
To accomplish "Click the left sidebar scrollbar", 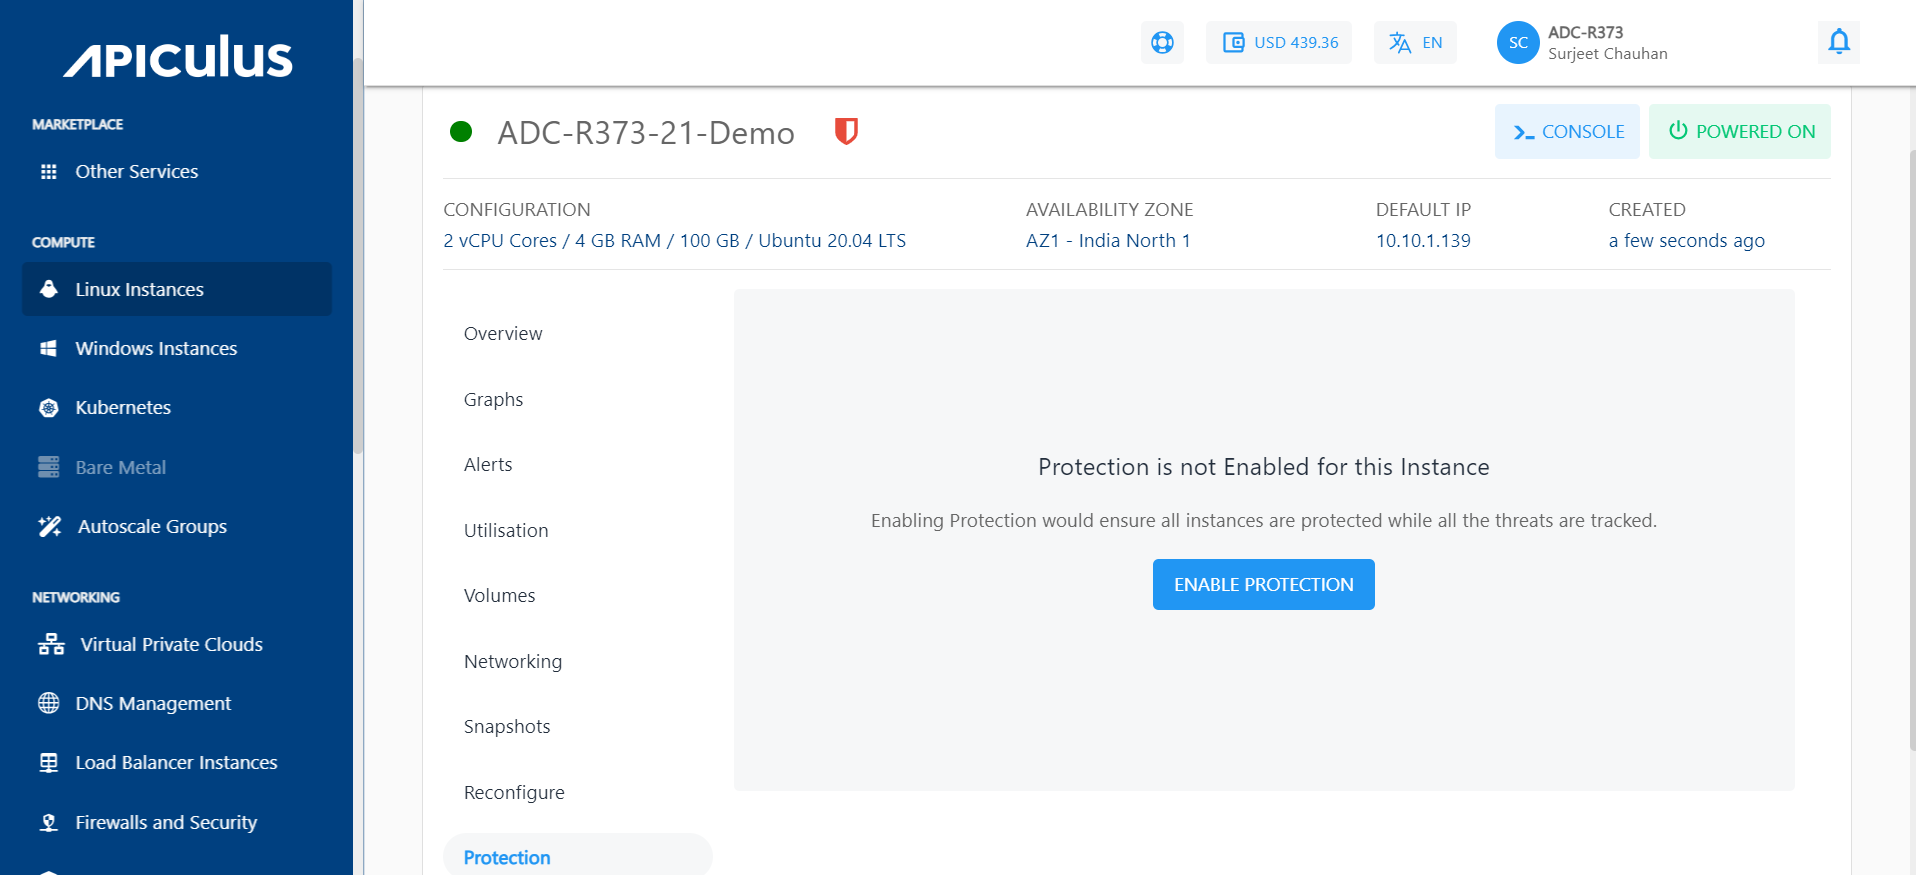I will point(358,250).
